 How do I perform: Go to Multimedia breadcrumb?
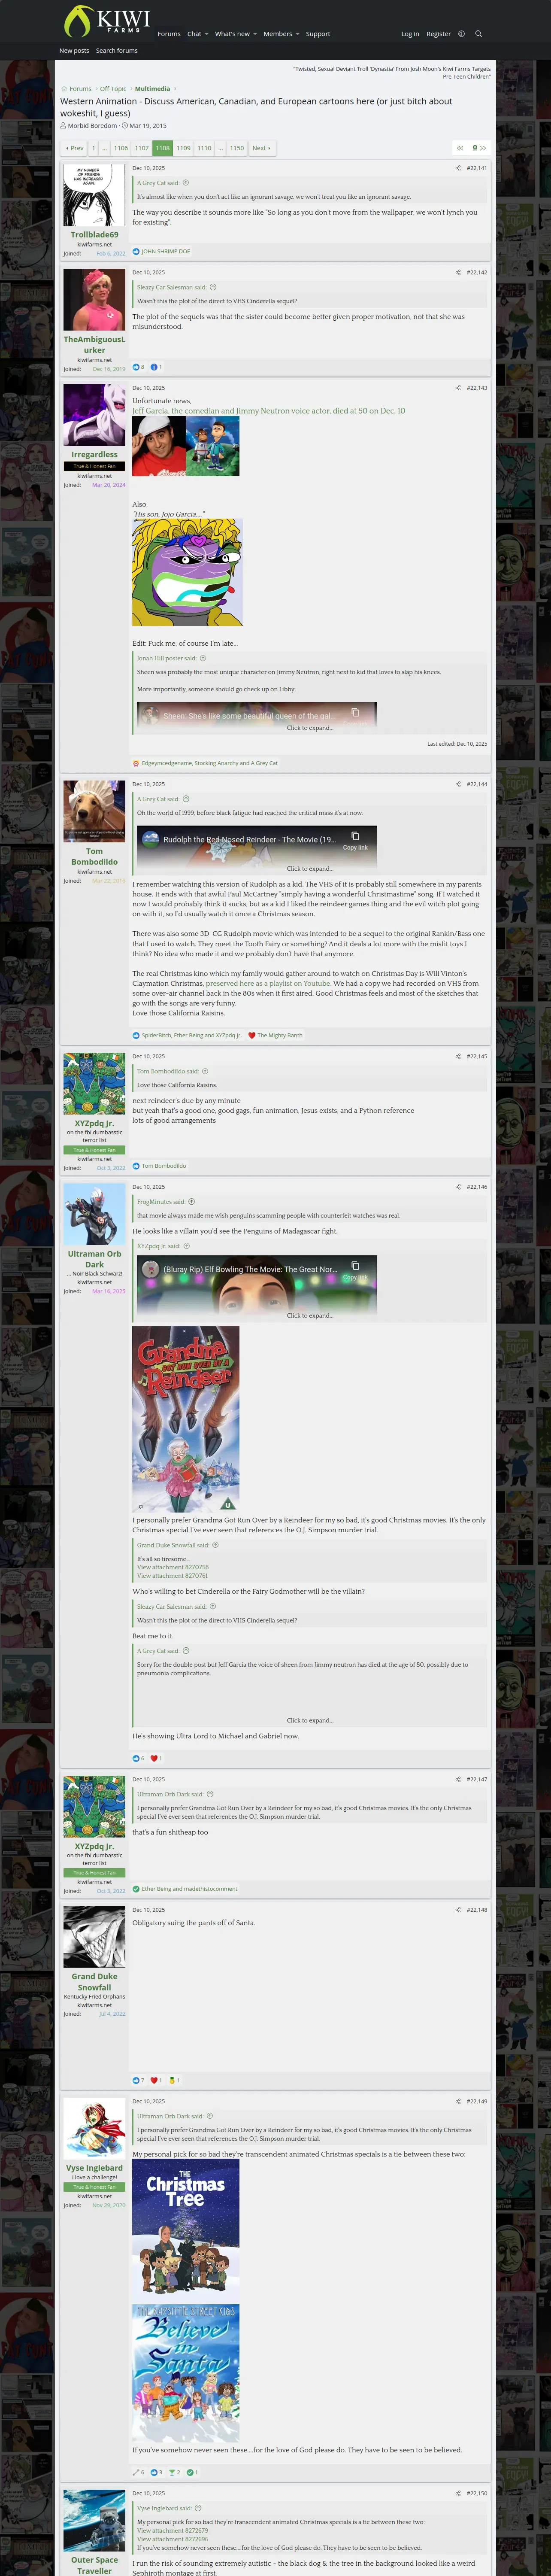(152, 89)
